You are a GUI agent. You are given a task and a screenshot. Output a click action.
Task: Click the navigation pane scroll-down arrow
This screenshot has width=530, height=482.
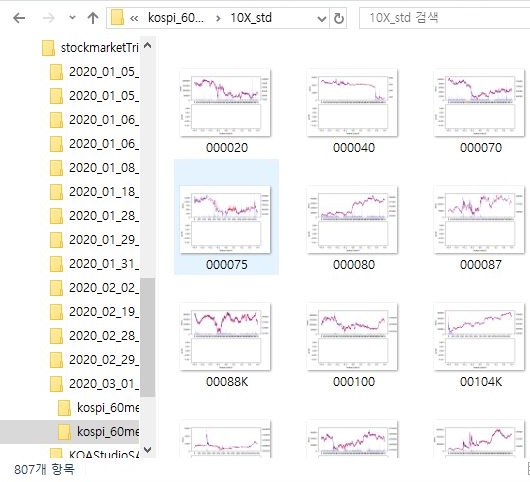pos(147,450)
